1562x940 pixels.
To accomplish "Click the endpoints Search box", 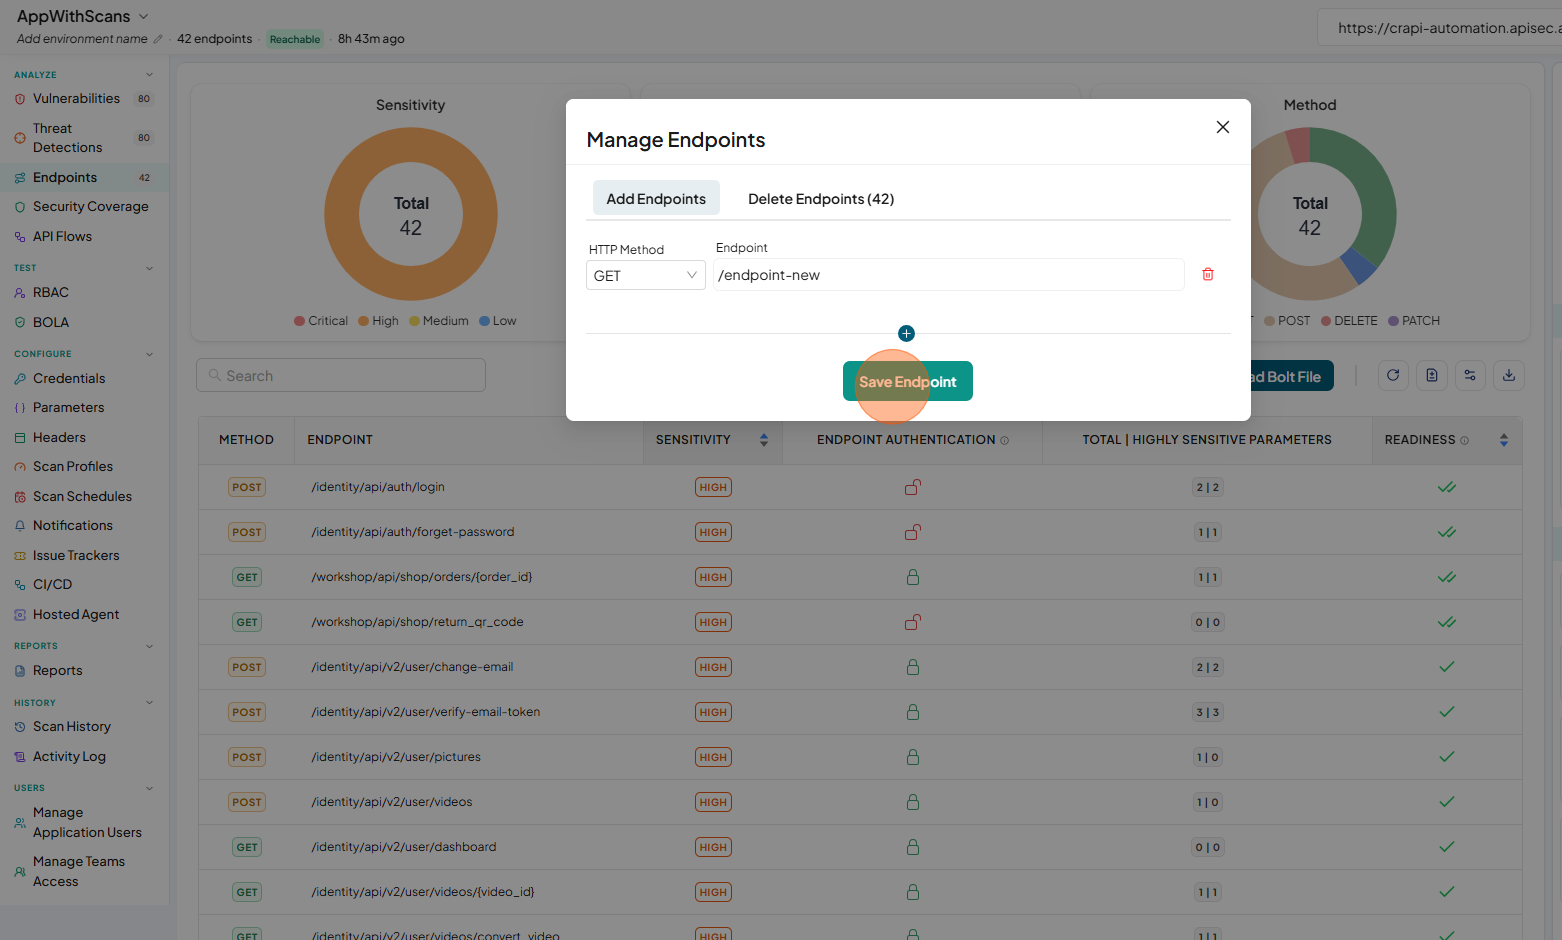I will (x=341, y=375).
